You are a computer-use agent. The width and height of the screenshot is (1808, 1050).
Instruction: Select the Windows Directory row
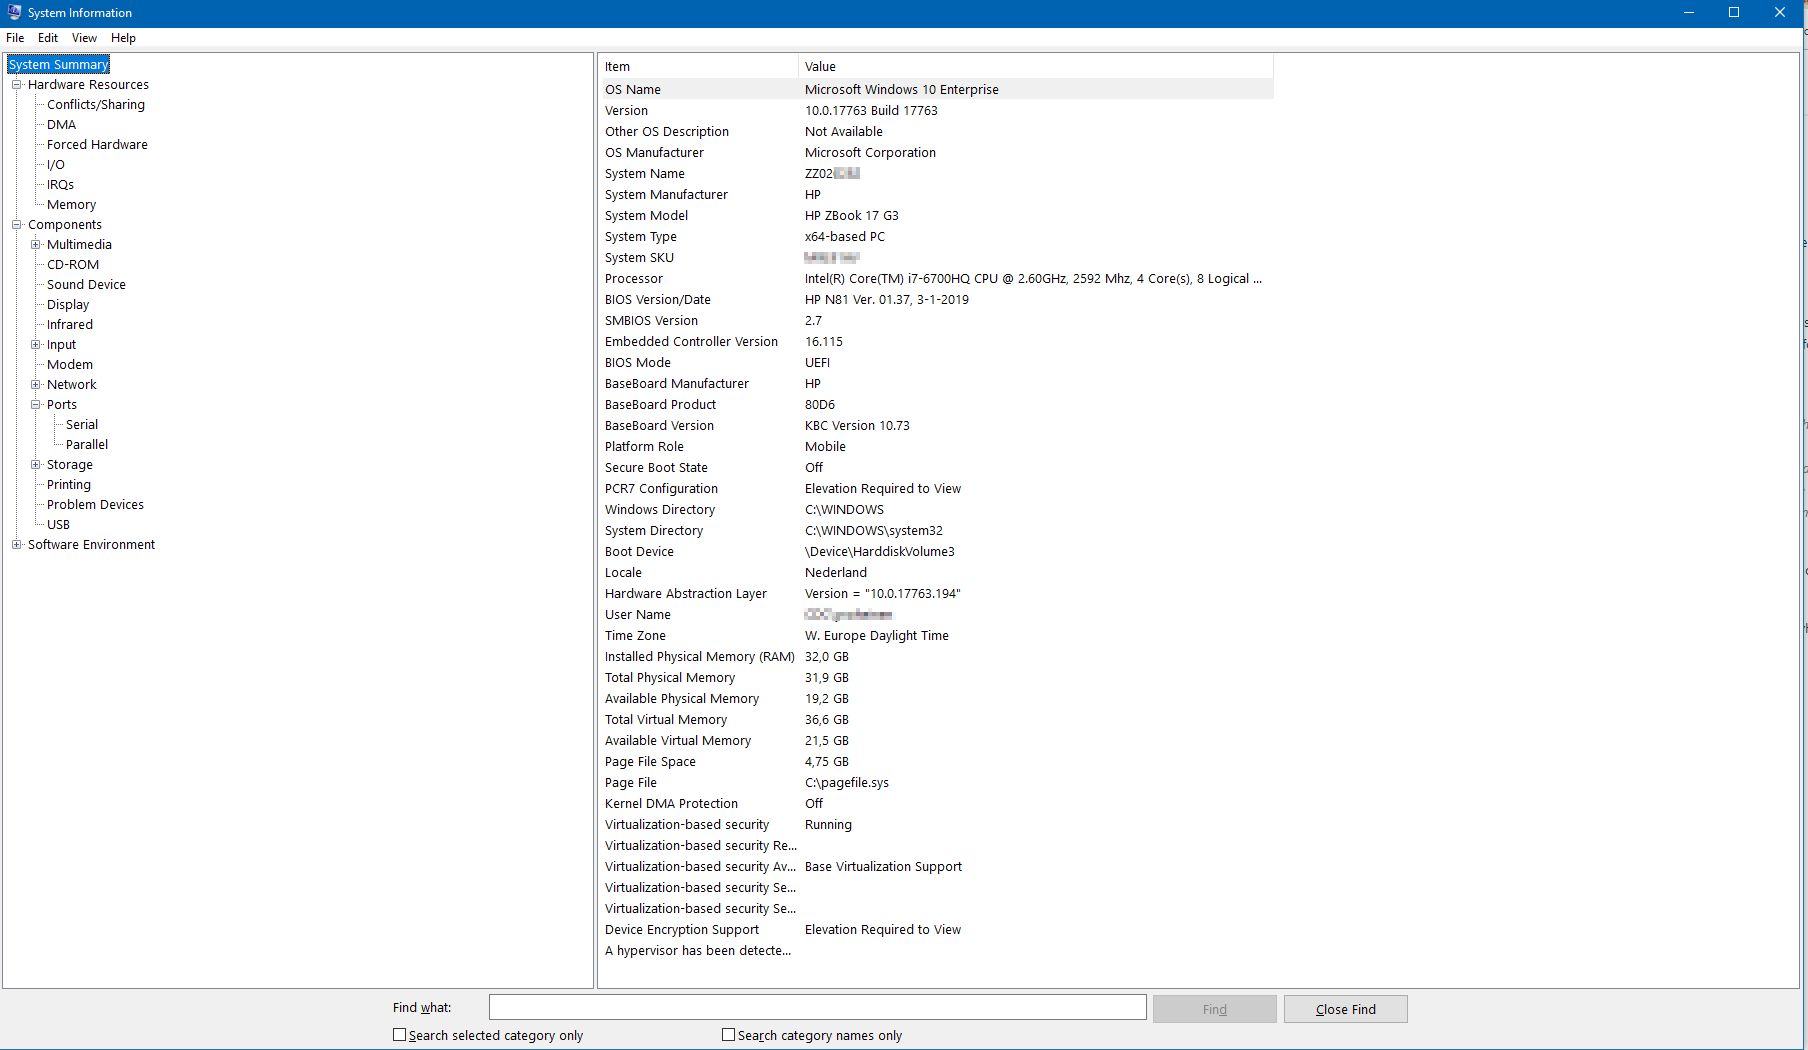coord(936,510)
